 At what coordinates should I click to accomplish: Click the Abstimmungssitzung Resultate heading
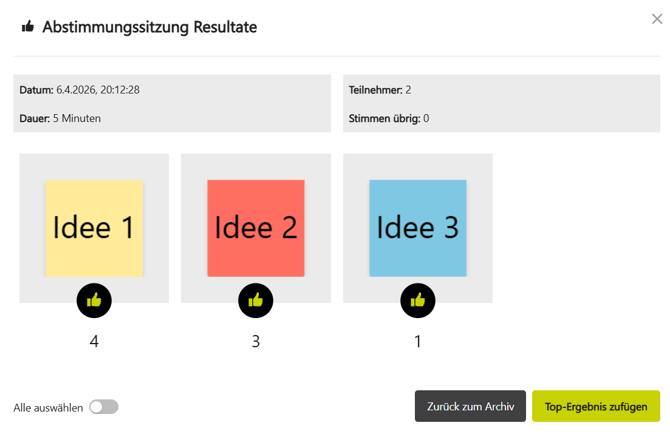149,27
